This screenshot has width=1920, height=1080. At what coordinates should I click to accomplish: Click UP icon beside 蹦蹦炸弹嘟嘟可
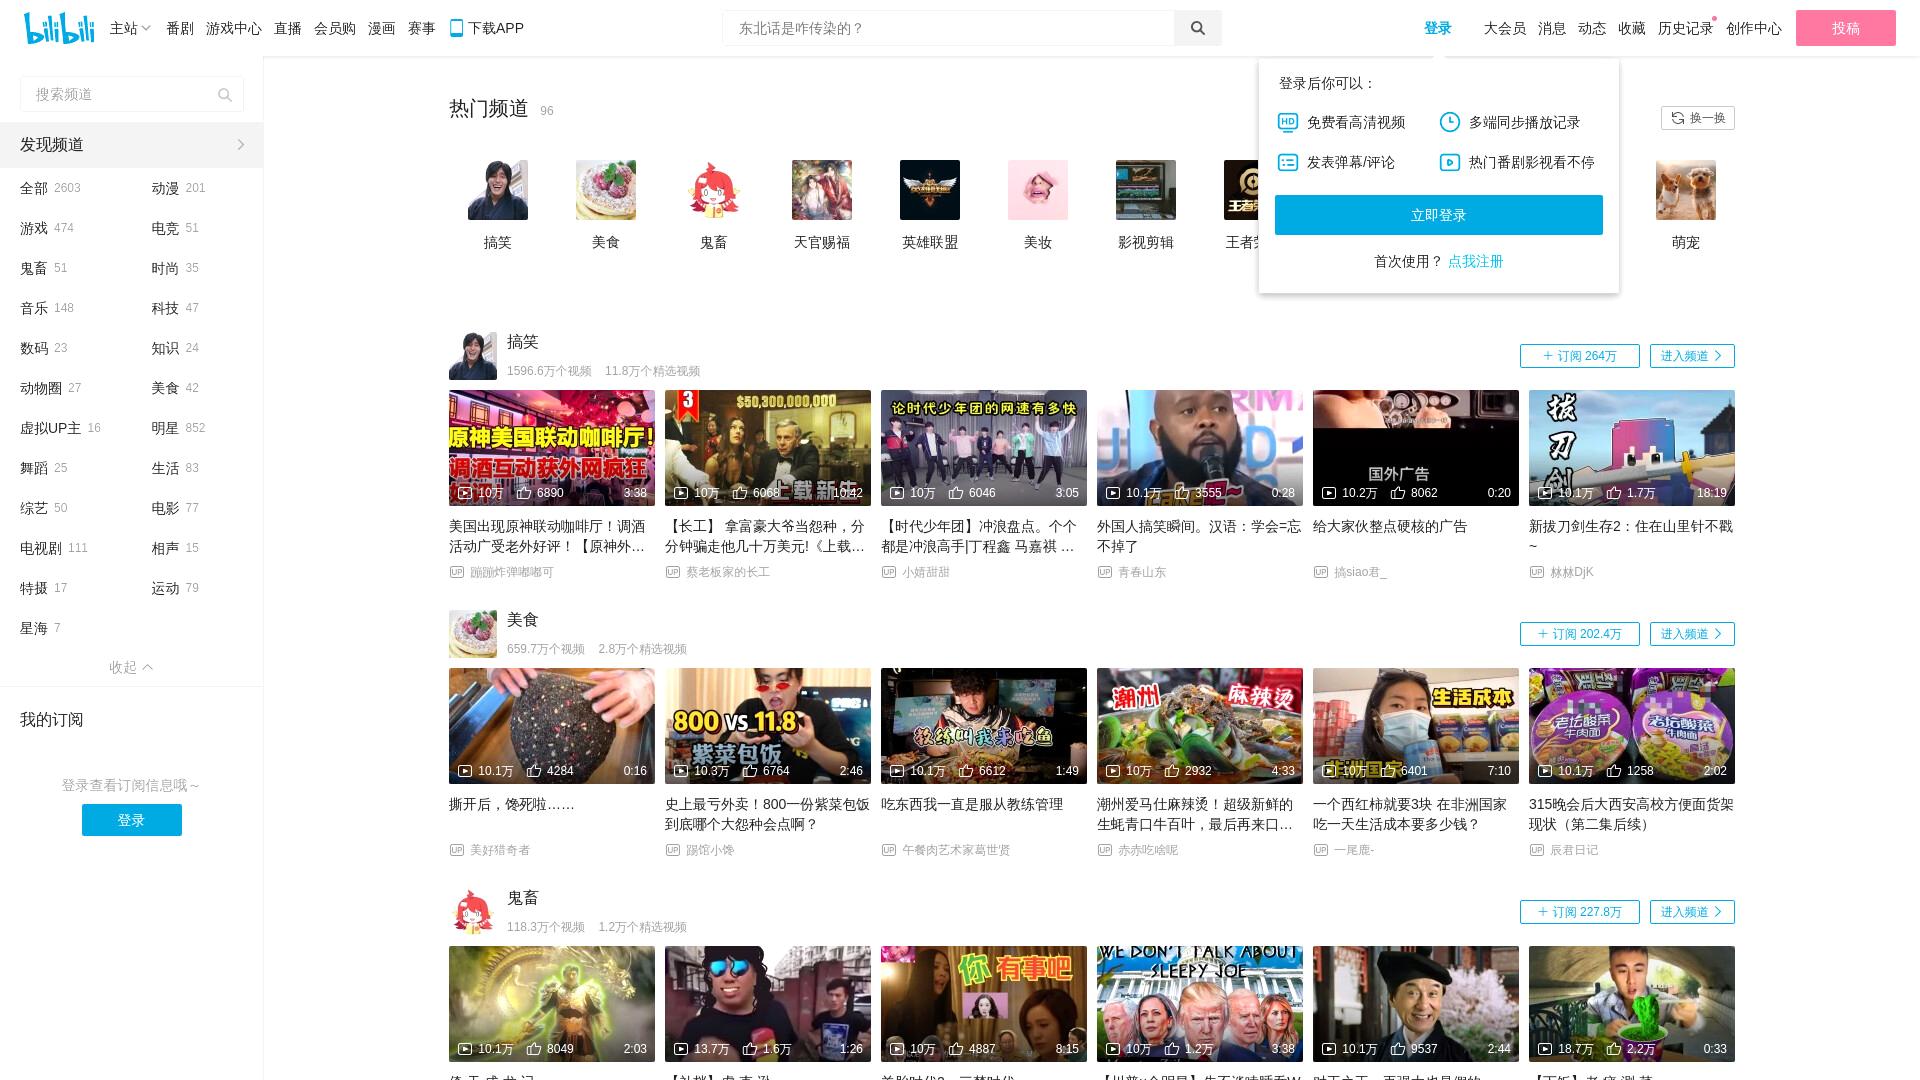457,572
